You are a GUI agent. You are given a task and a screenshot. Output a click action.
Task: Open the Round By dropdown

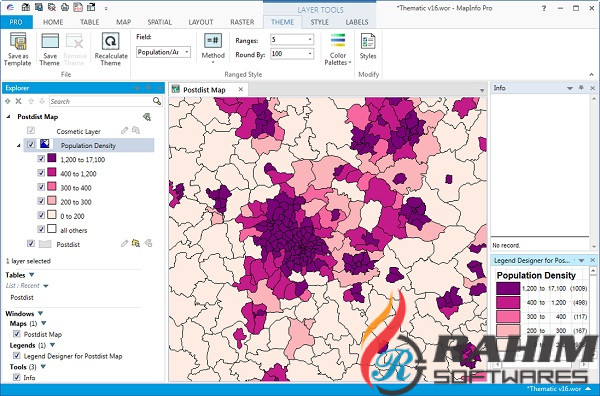310,54
